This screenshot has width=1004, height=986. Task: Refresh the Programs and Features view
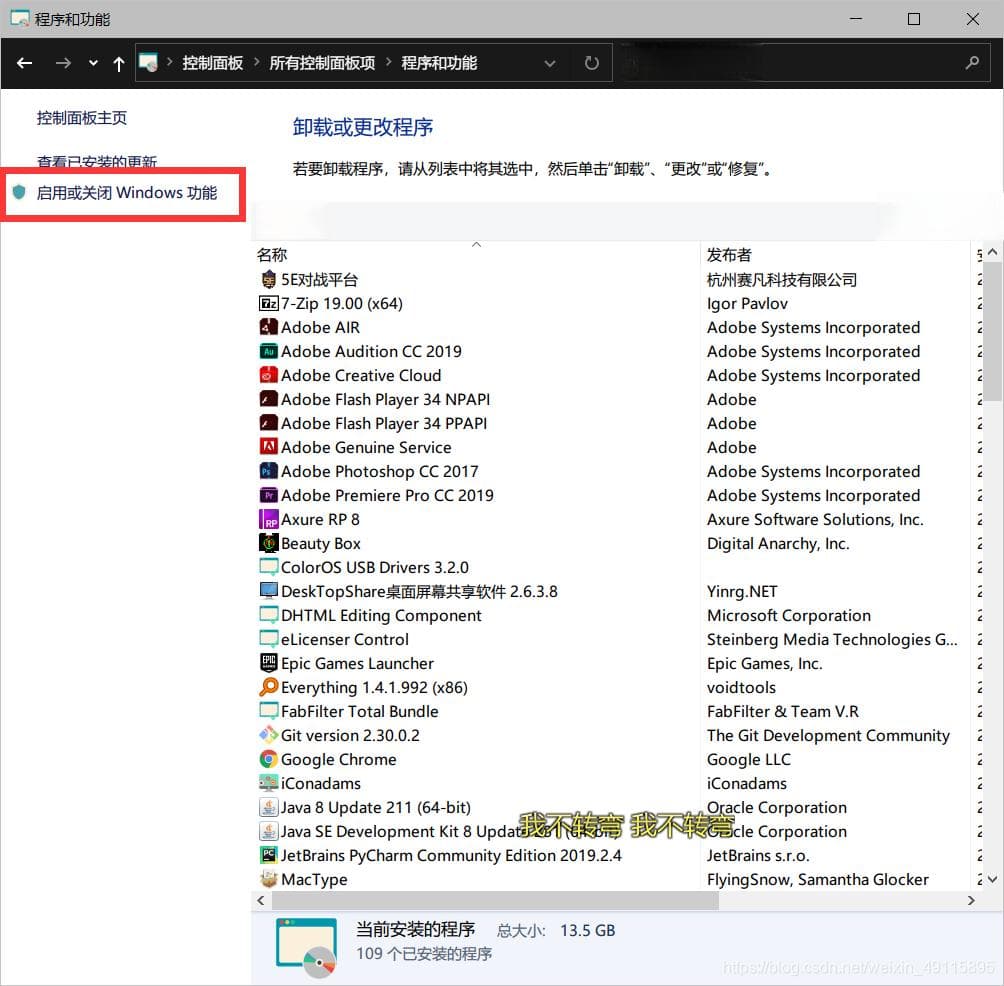point(592,63)
